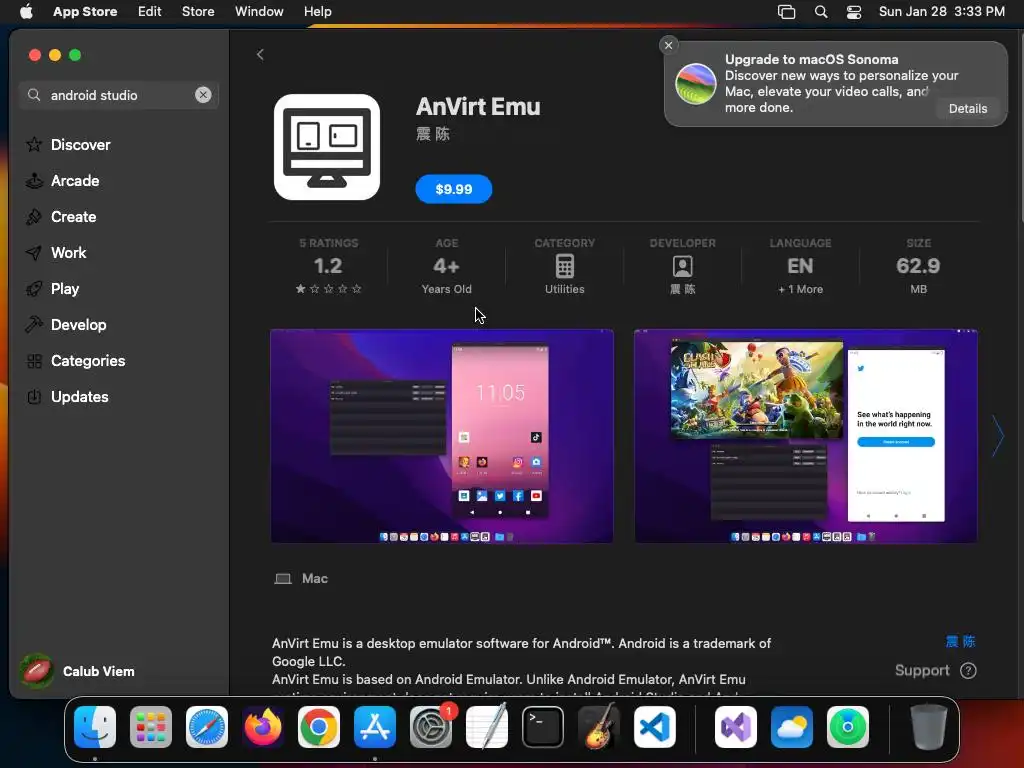Click the Sonoma notification icon
This screenshot has height=768, width=1024.
click(x=696, y=84)
